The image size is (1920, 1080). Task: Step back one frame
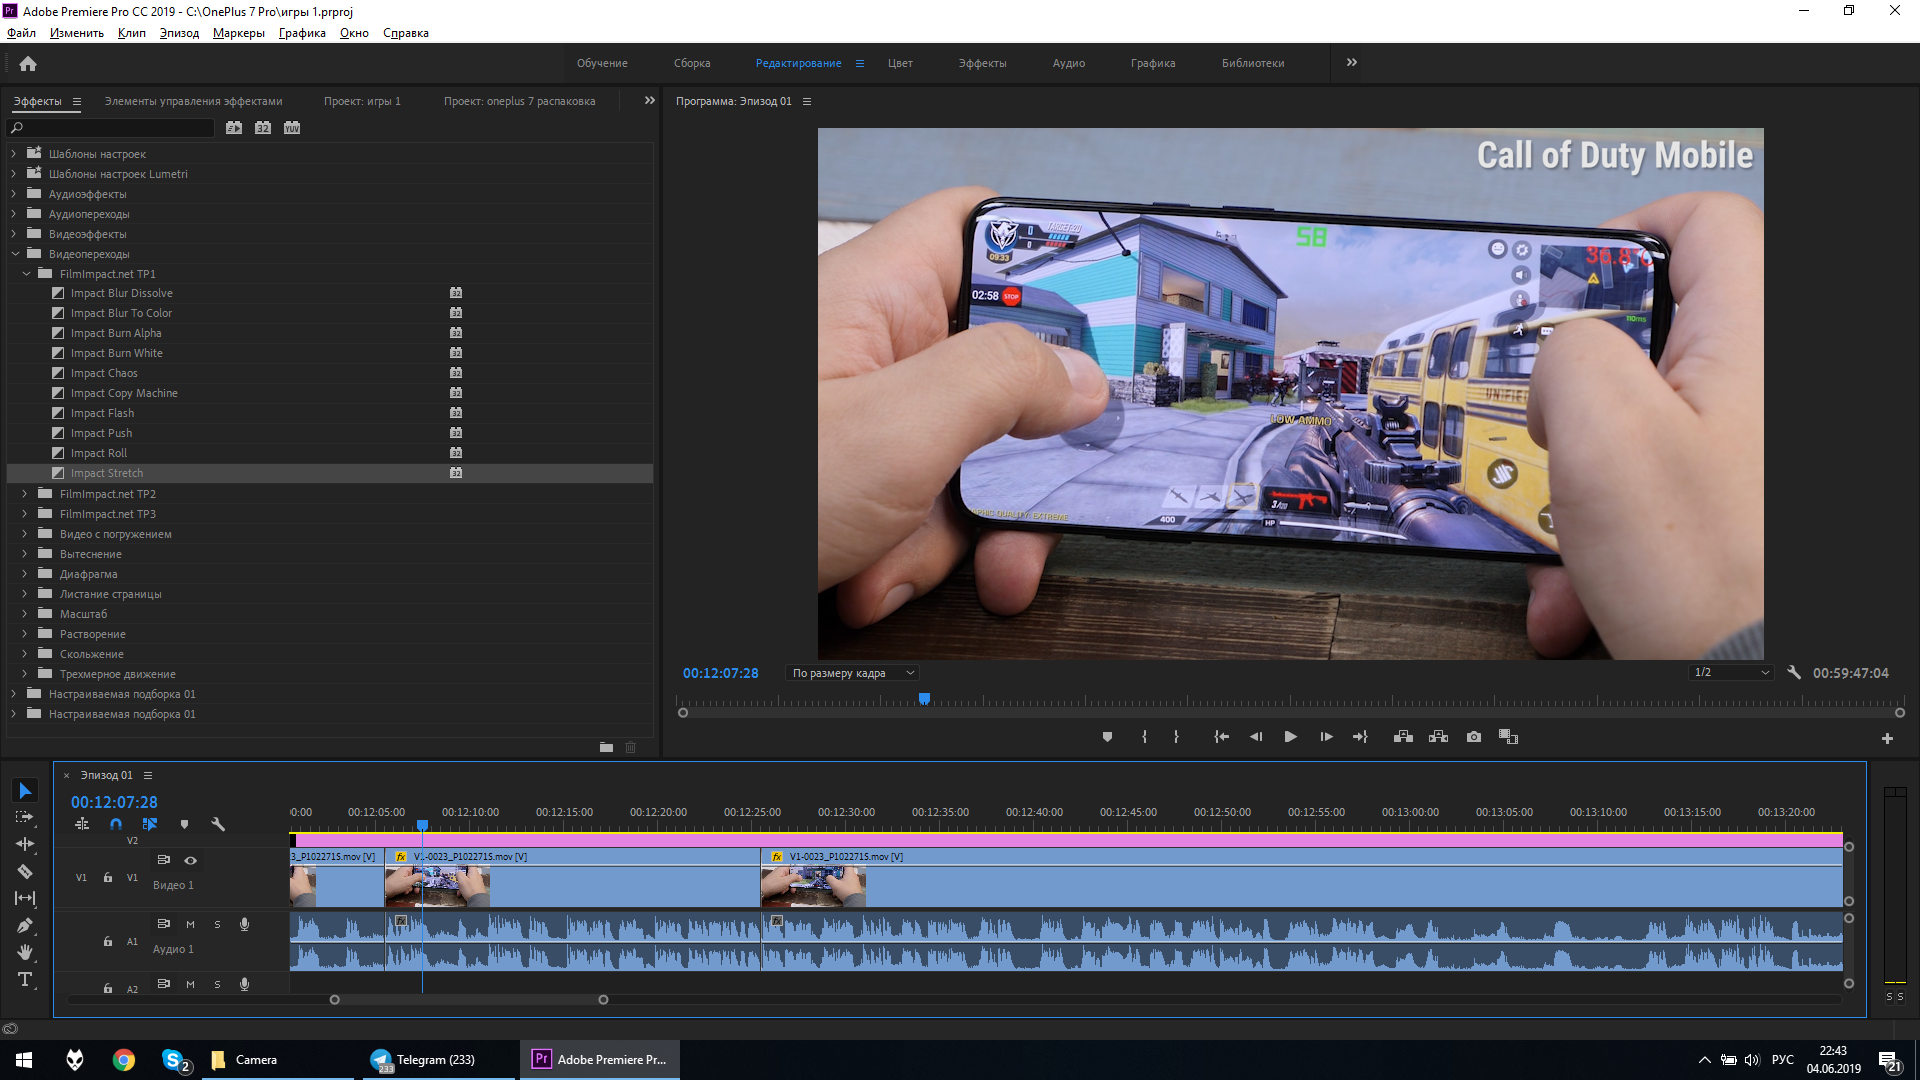1256,737
